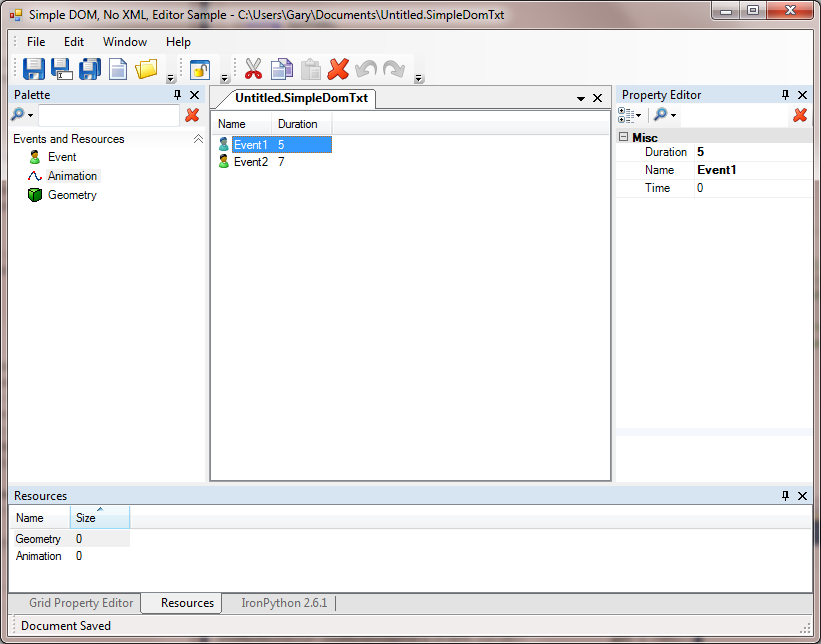This screenshot has height=644, width=821.
Task: Open the Property Editor search options dropdown
Action: coord(665,114)
